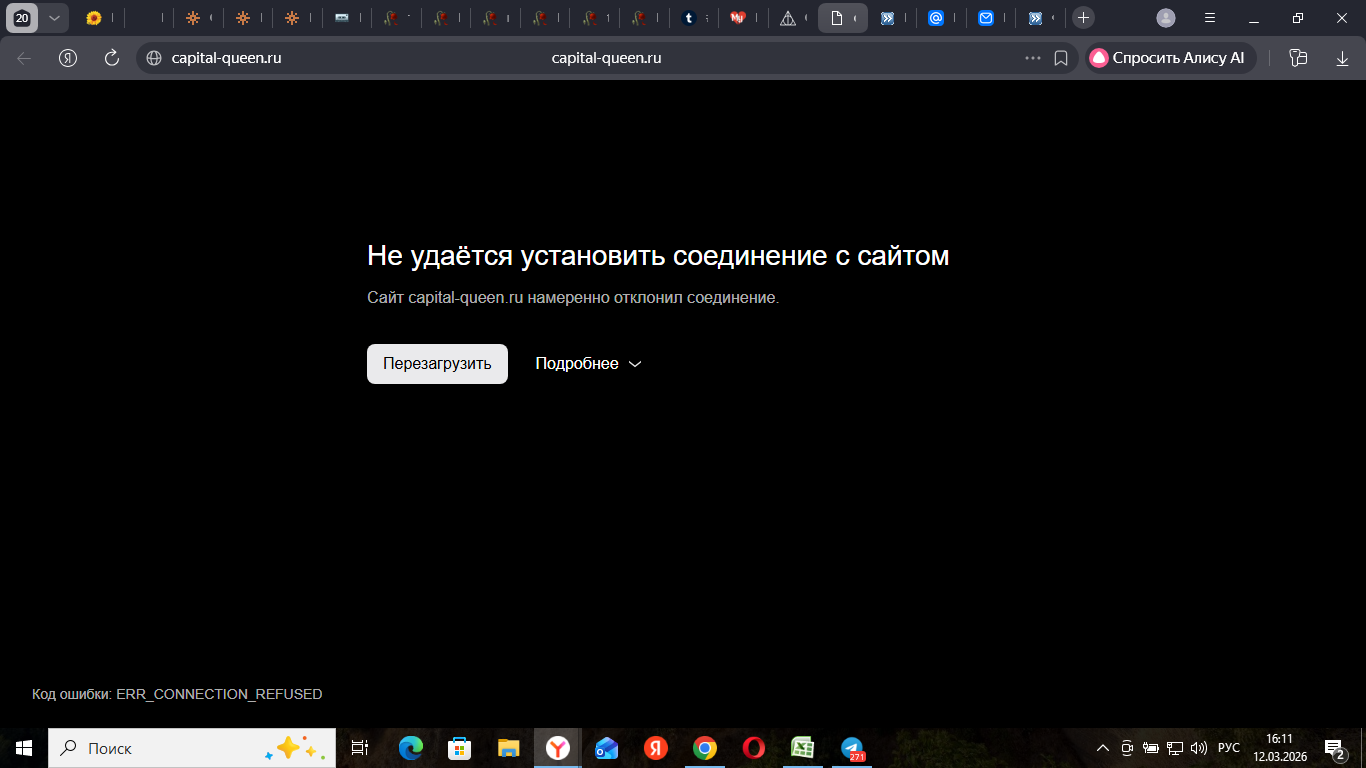Open Yandex search from the sidebar icon
Screen dimensions: 1366x768
[x=68, y=57]
